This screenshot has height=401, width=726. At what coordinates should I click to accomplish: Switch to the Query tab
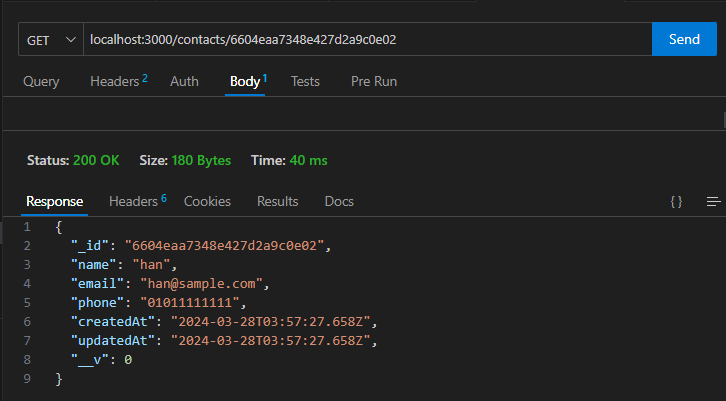tap(41, 81)
